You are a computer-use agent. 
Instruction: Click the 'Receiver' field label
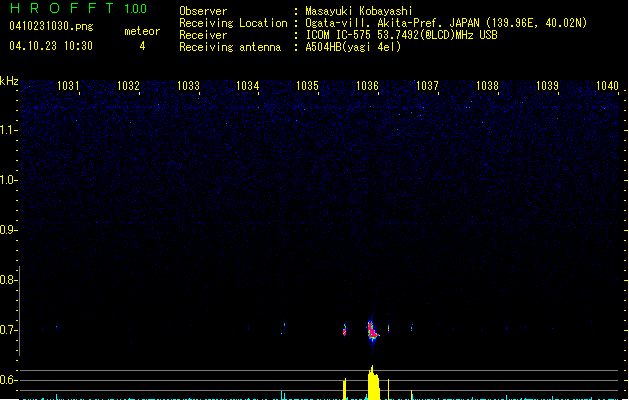click(x=203, y=35)
